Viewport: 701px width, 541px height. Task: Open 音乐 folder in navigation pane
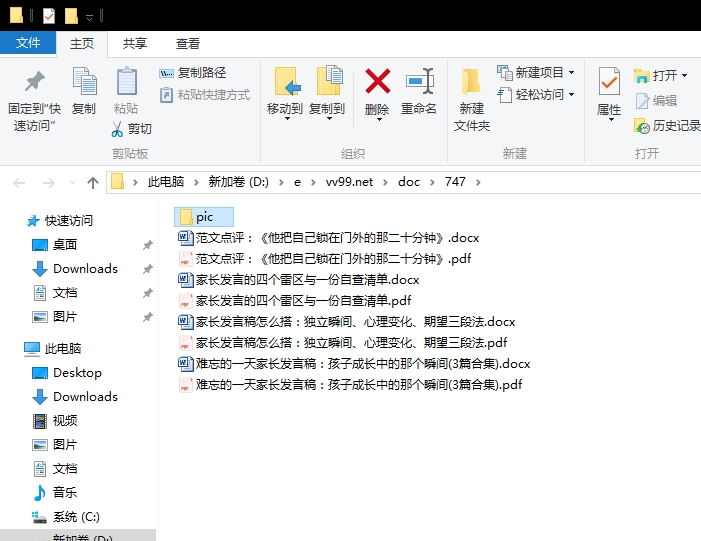(x=55, y=493)
